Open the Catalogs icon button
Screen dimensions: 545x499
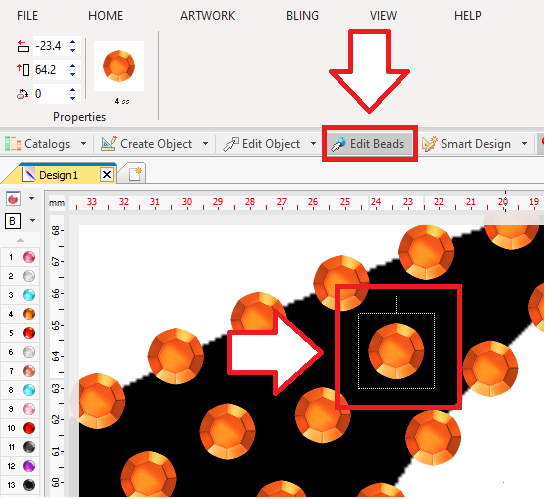click(13, 144)
